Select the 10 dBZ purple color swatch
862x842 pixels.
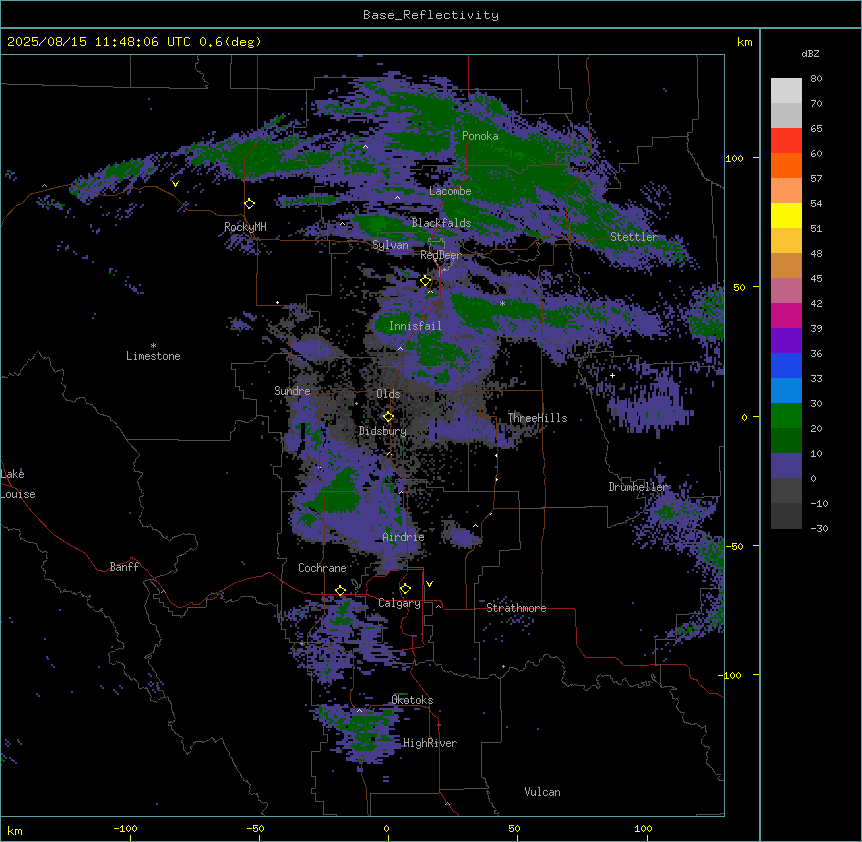pos(786,466)
